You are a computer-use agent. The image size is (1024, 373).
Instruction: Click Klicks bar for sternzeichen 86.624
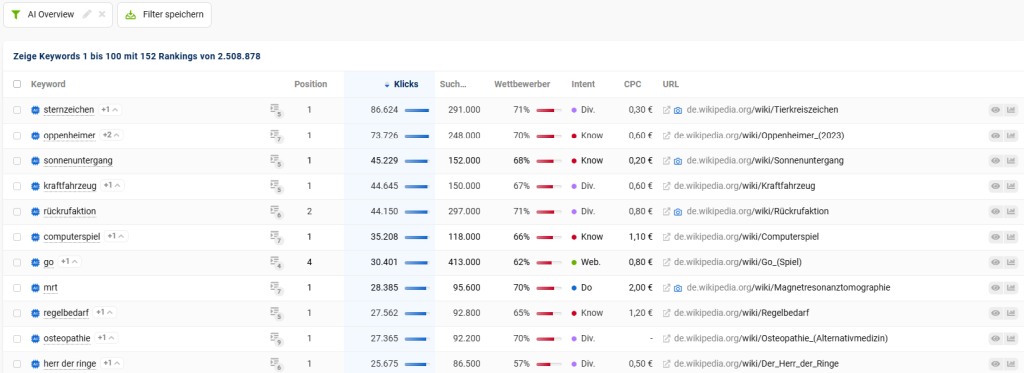pyautogui.click(x=417, y=110)
